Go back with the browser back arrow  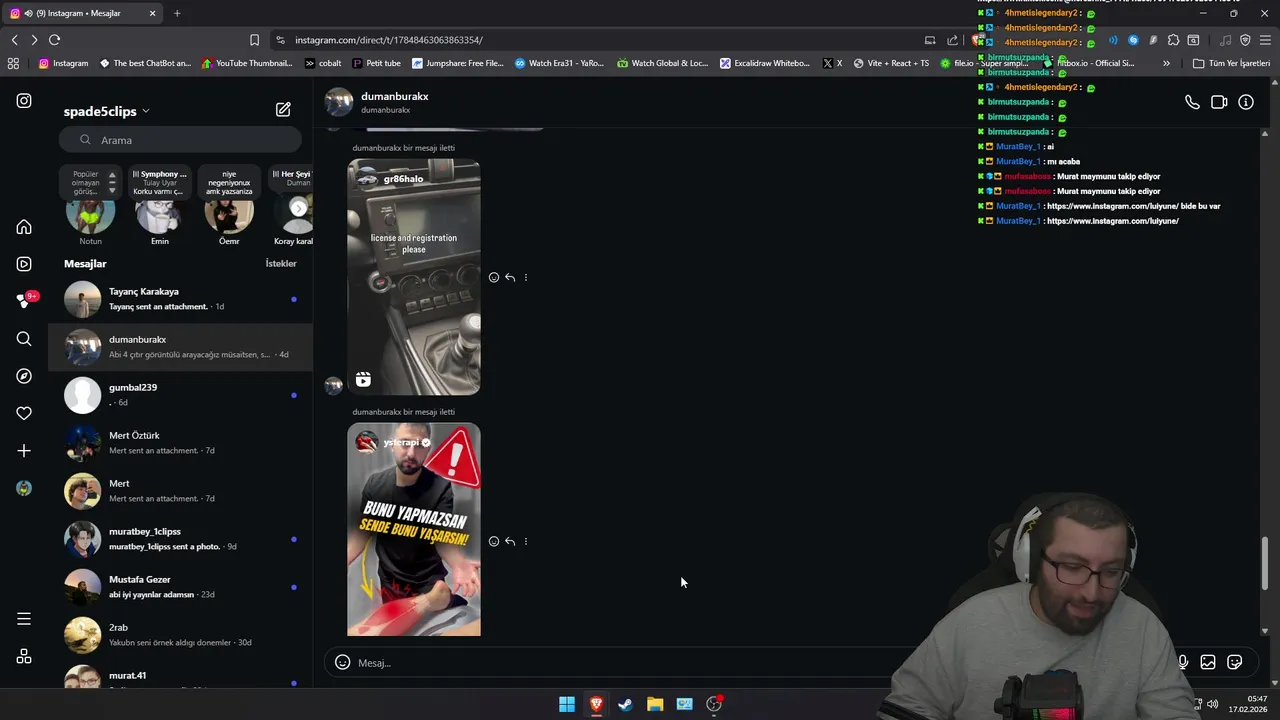[x=14, y=40]
